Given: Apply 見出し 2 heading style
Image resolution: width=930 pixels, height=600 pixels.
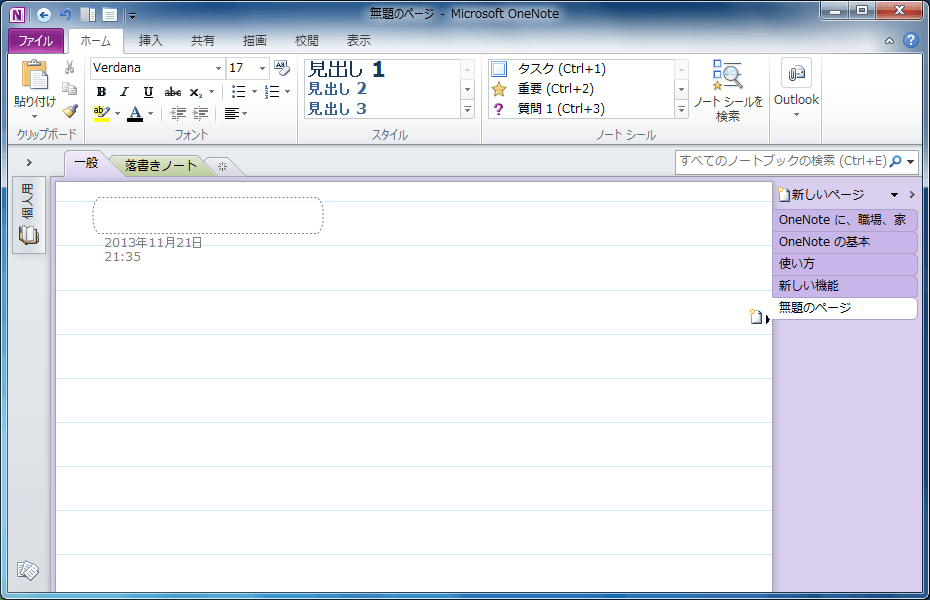Looking at the screenshot, I should [x=337, y=89].
